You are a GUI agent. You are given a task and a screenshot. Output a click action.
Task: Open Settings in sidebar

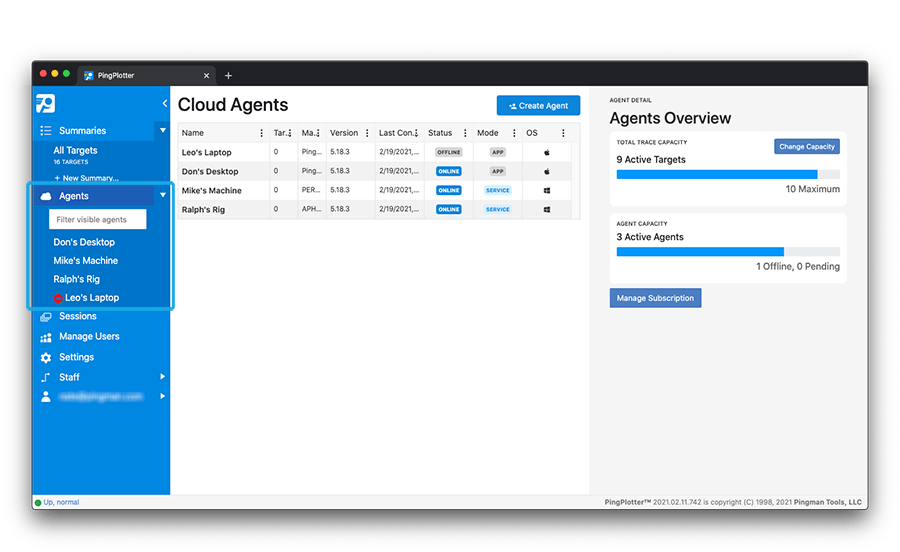[76, 357]
